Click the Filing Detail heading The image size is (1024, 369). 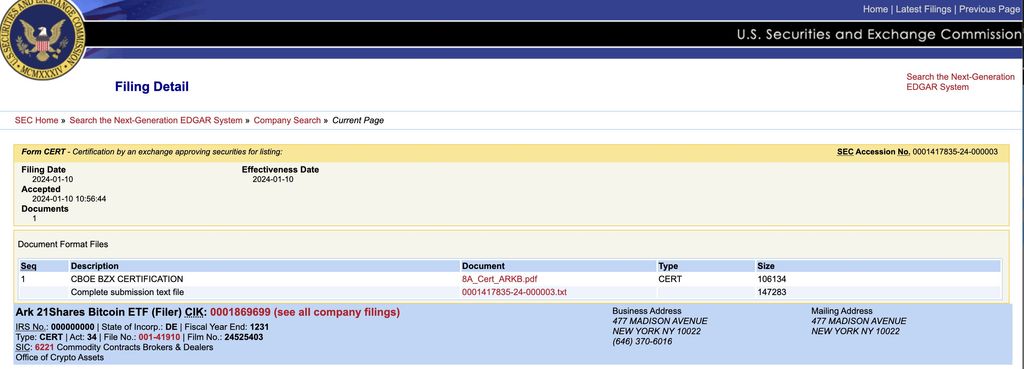click(152, 87)
